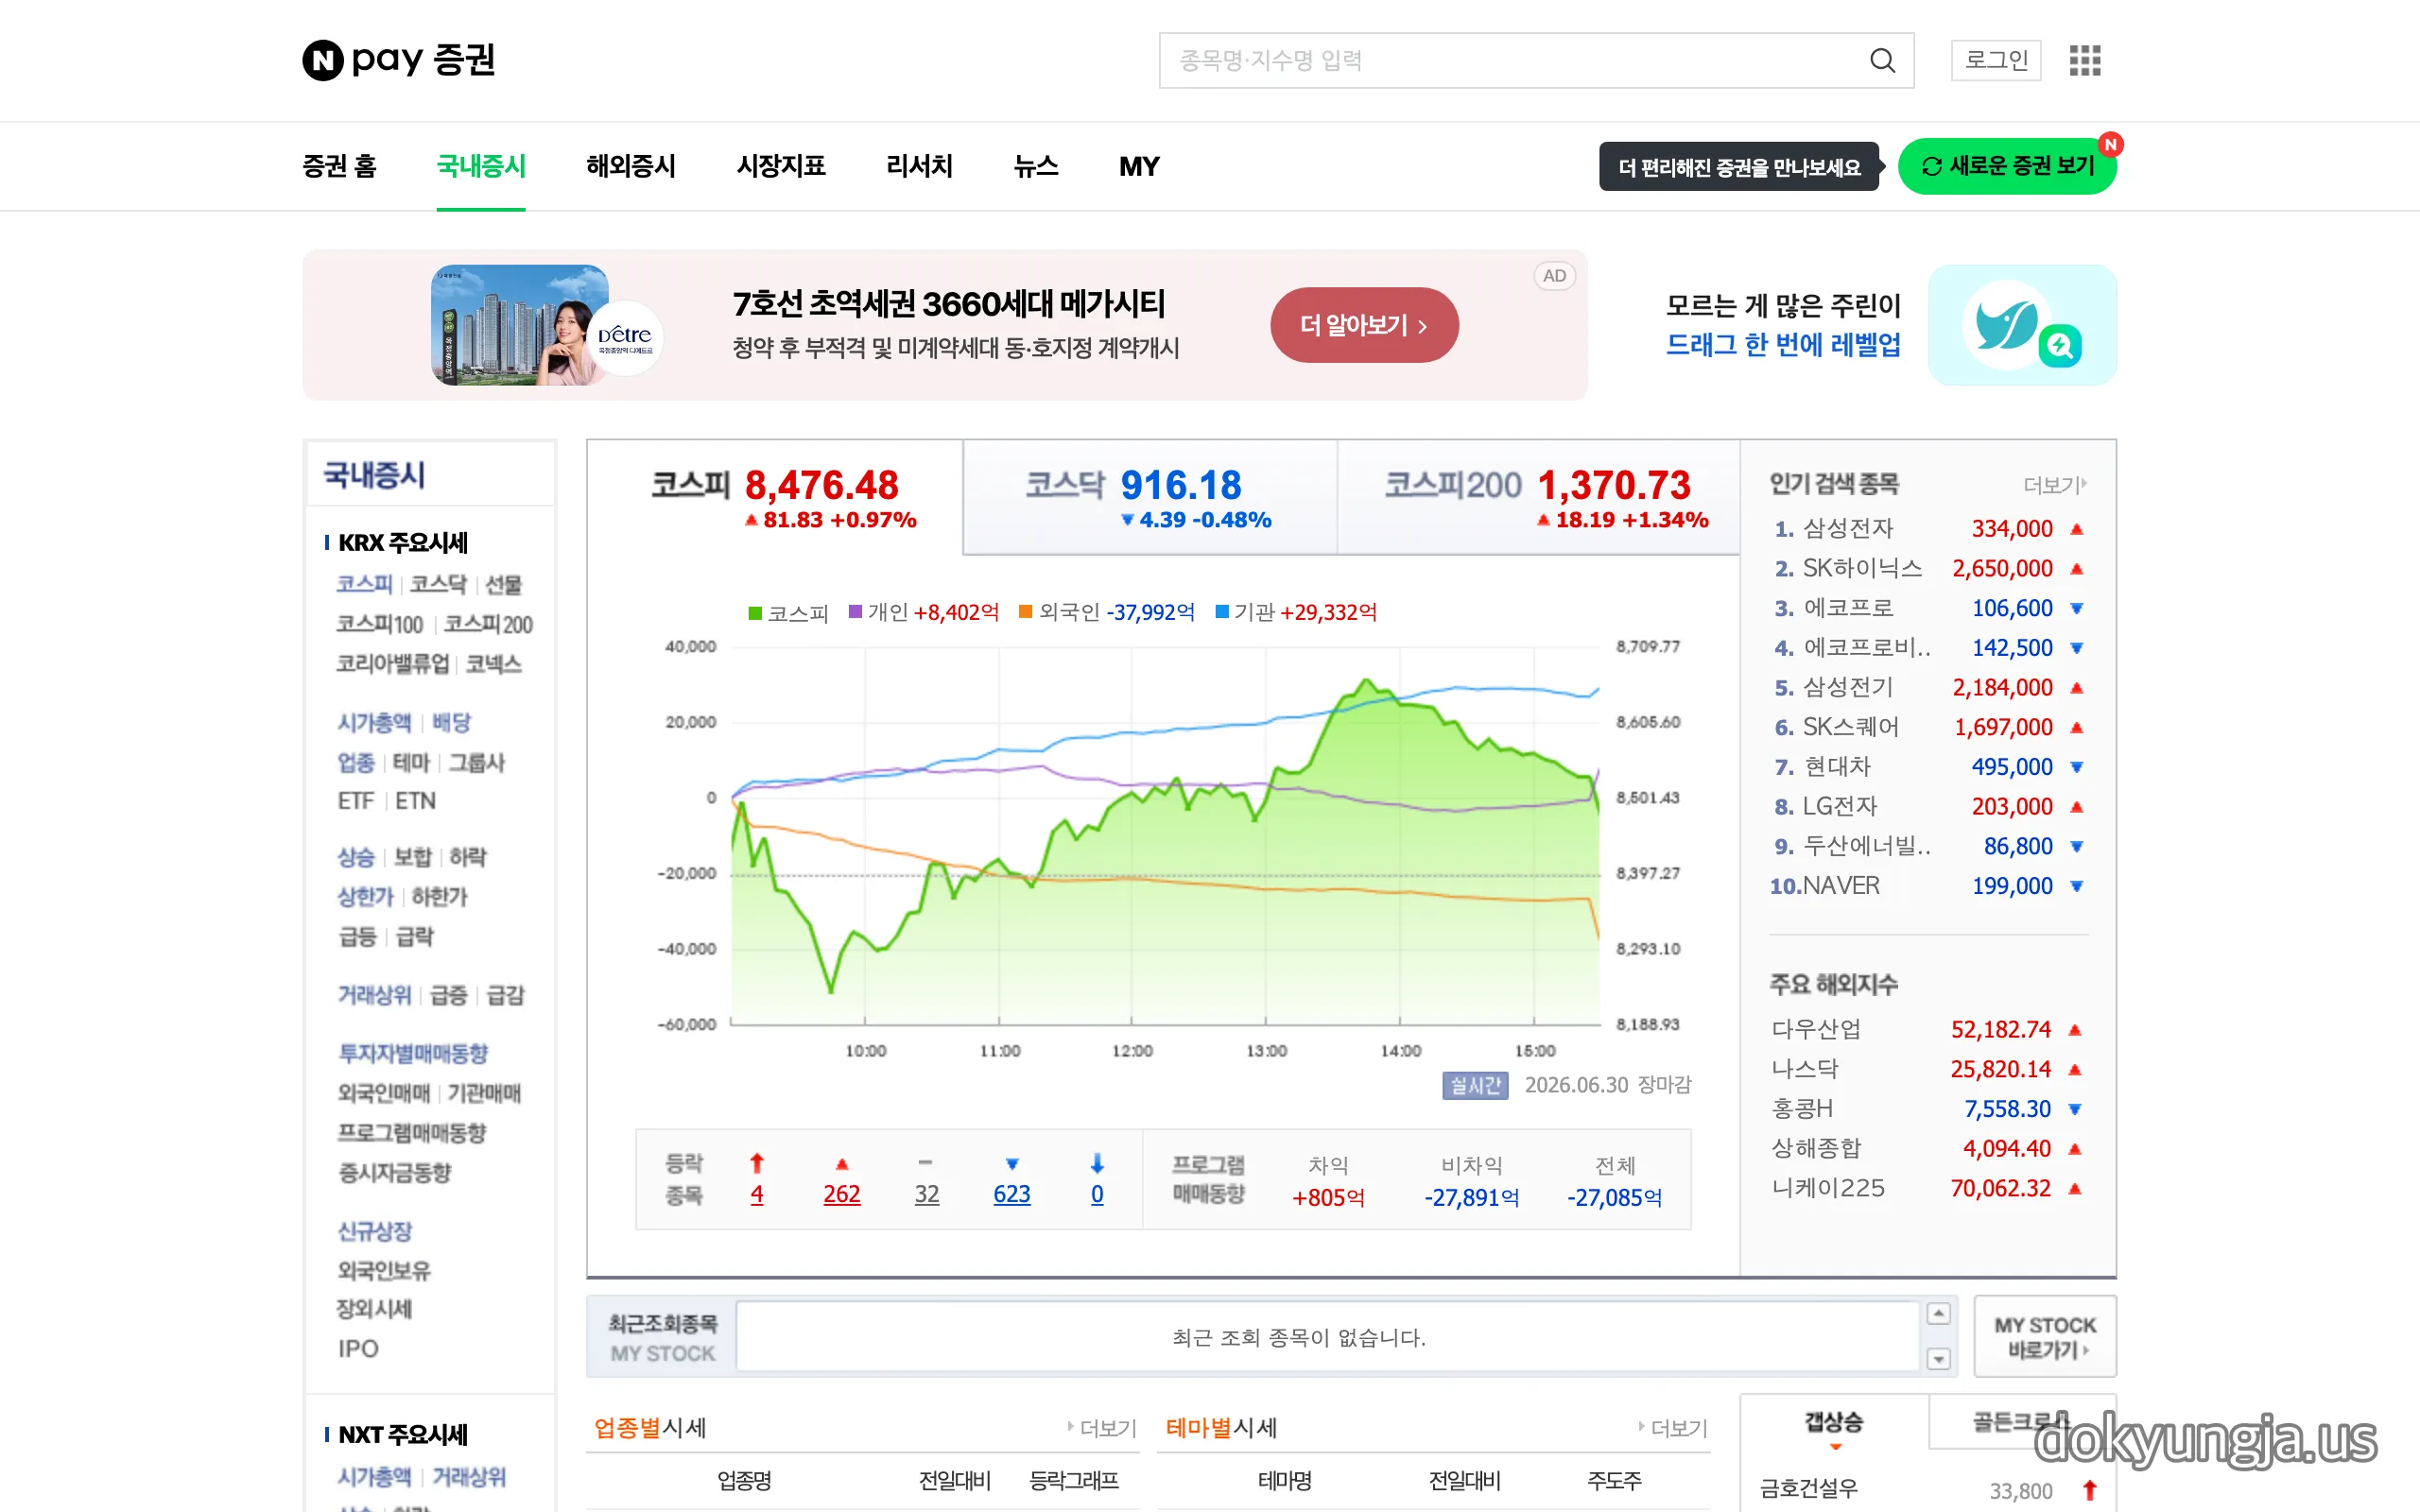Viewport: 2420px width, 1512px height.
Task: Open 뉴스 menu
Action: [1036, 166]
